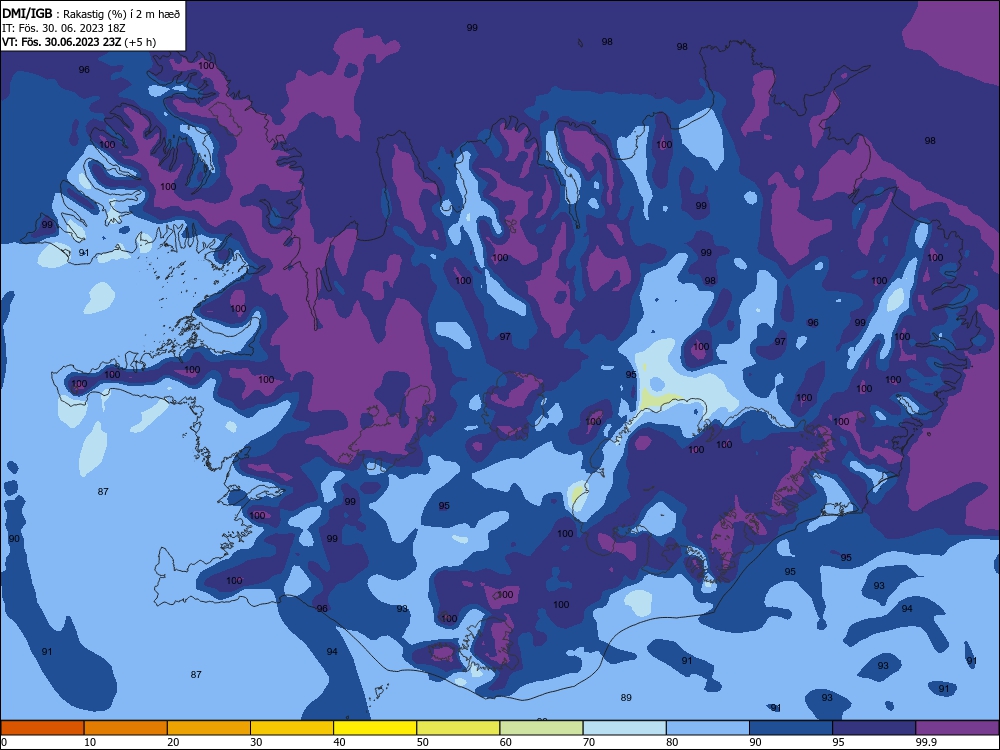Viewport: 1000px width, 750px height.
Task: Click the dark orange 0–10 legend swatch
Action: (42, 728)
